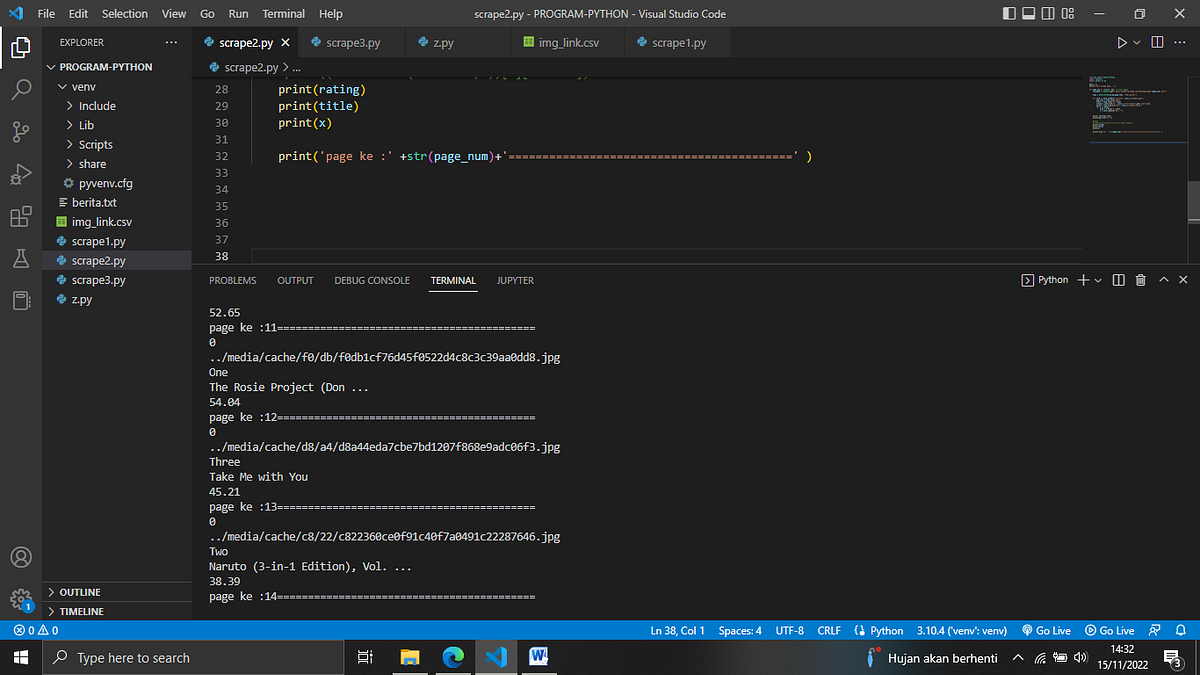Viewport: 1200px width, 675px height.
Task: Open the Manage gear menu
Action: (21, 598)
